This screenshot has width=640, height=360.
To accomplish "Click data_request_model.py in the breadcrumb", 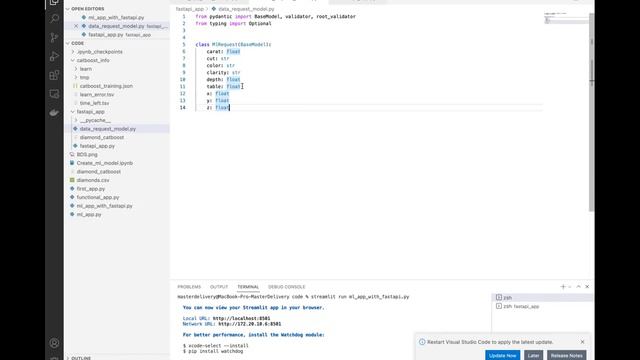I will click(246, 9).
